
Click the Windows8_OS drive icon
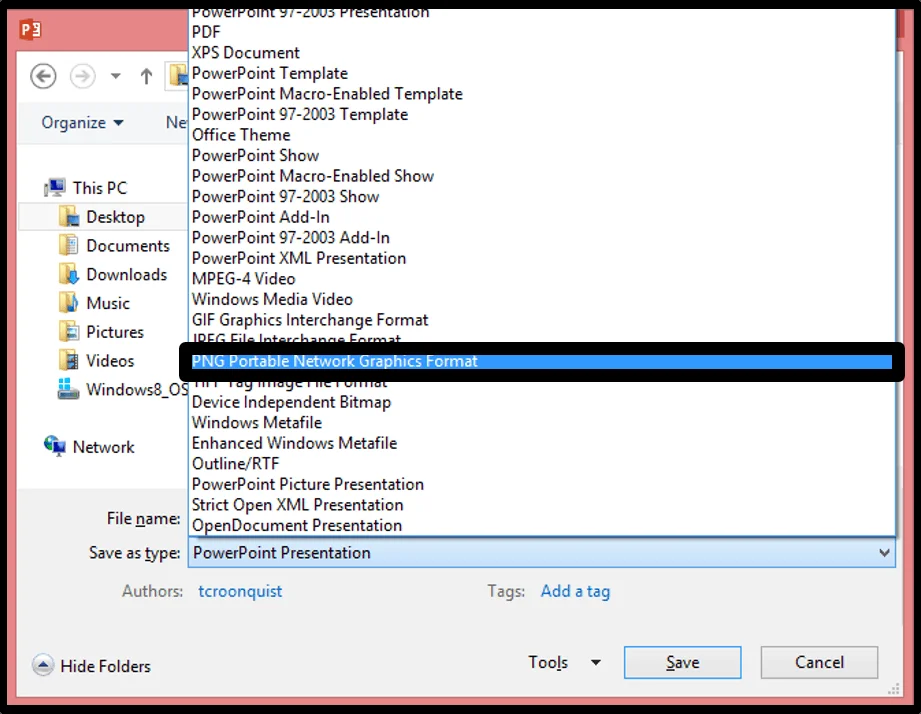[68, 389]
